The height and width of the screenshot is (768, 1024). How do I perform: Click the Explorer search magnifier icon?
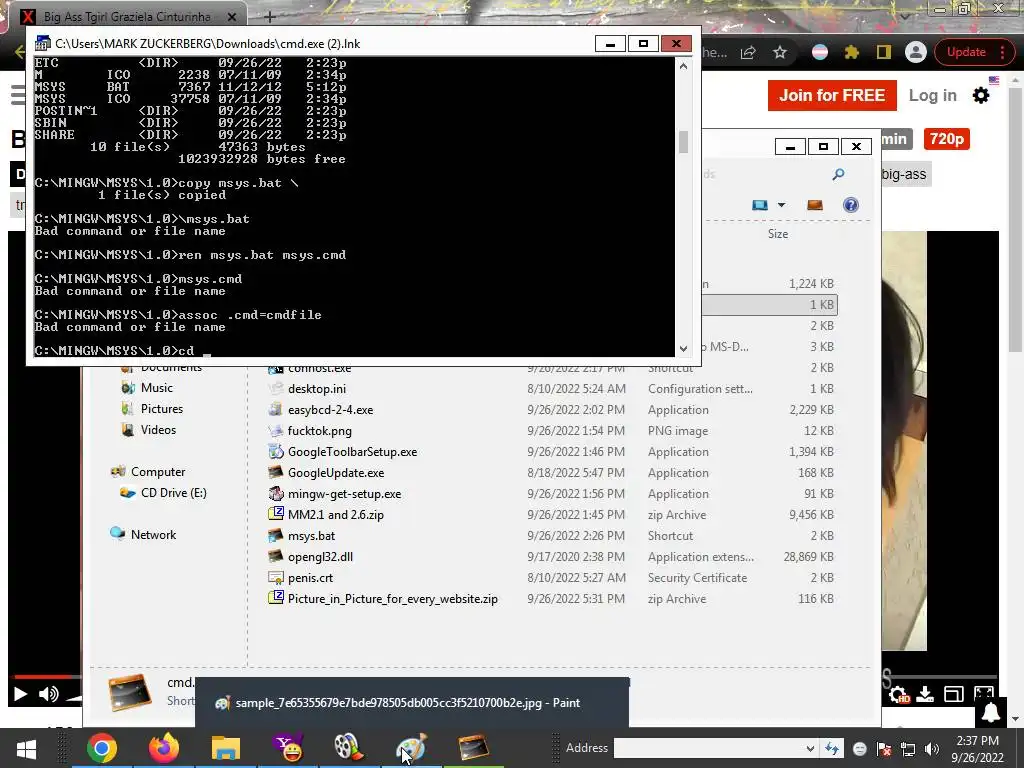click(x=839, y=174)
